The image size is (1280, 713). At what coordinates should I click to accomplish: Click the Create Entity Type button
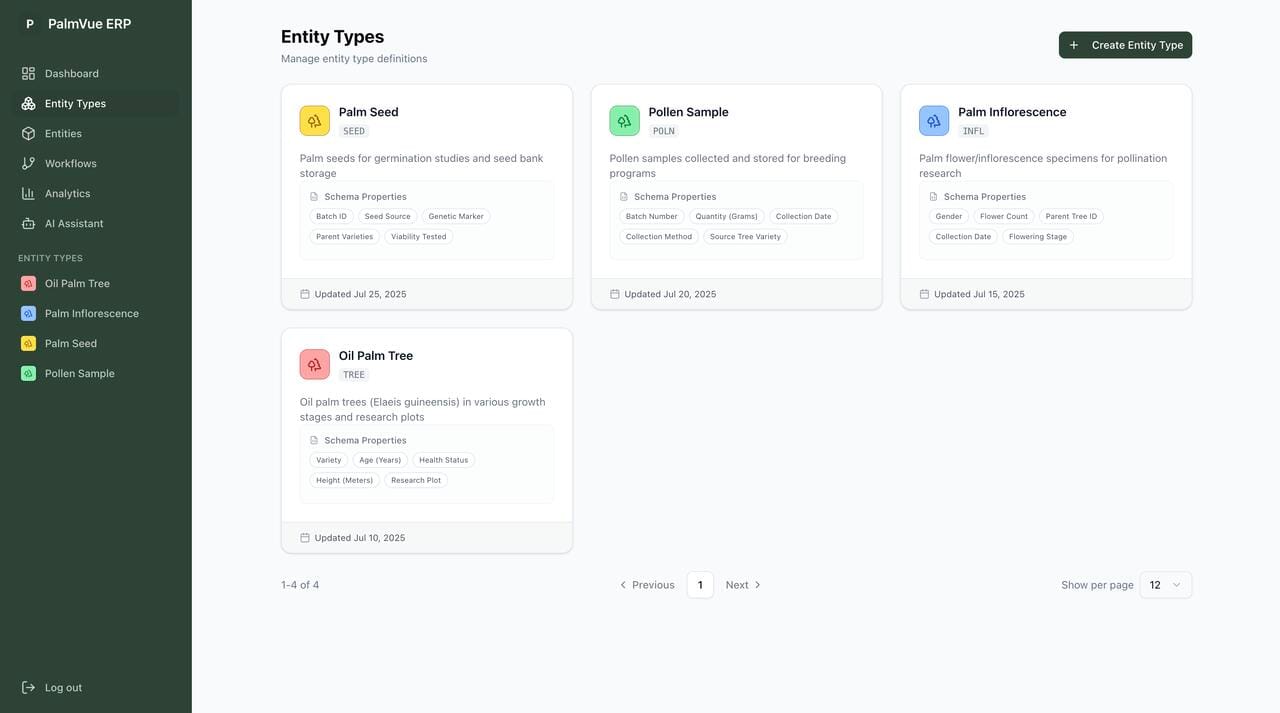point(1125,45)
